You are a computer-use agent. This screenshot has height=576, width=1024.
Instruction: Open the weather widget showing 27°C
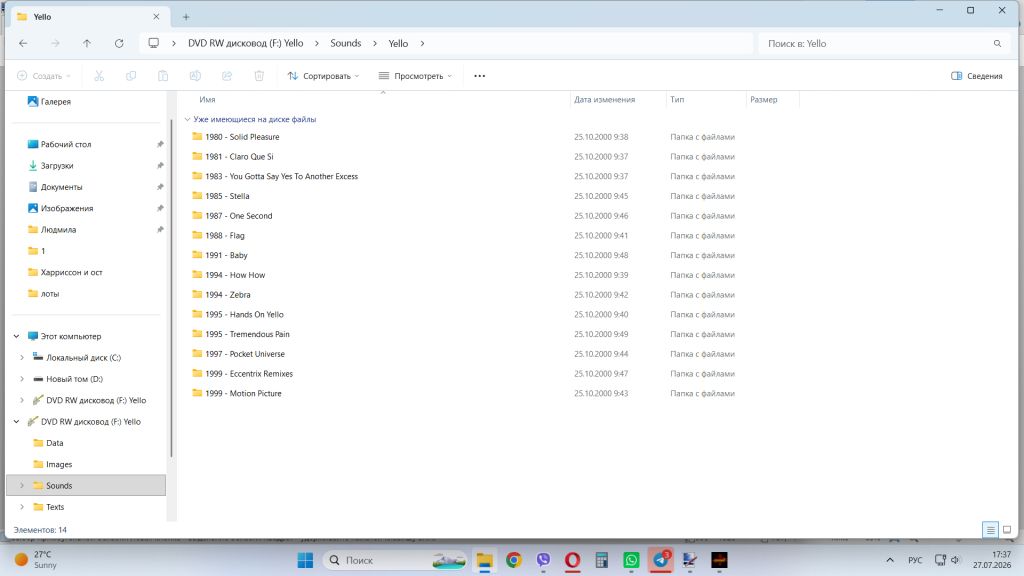pyautogui.click(x=36, y=560)
